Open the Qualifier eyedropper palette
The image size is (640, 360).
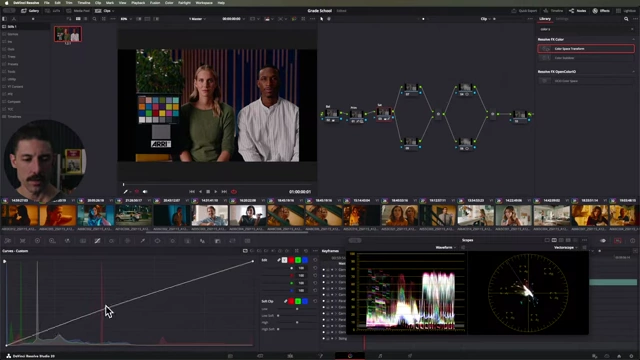click(x=142, y=241)
